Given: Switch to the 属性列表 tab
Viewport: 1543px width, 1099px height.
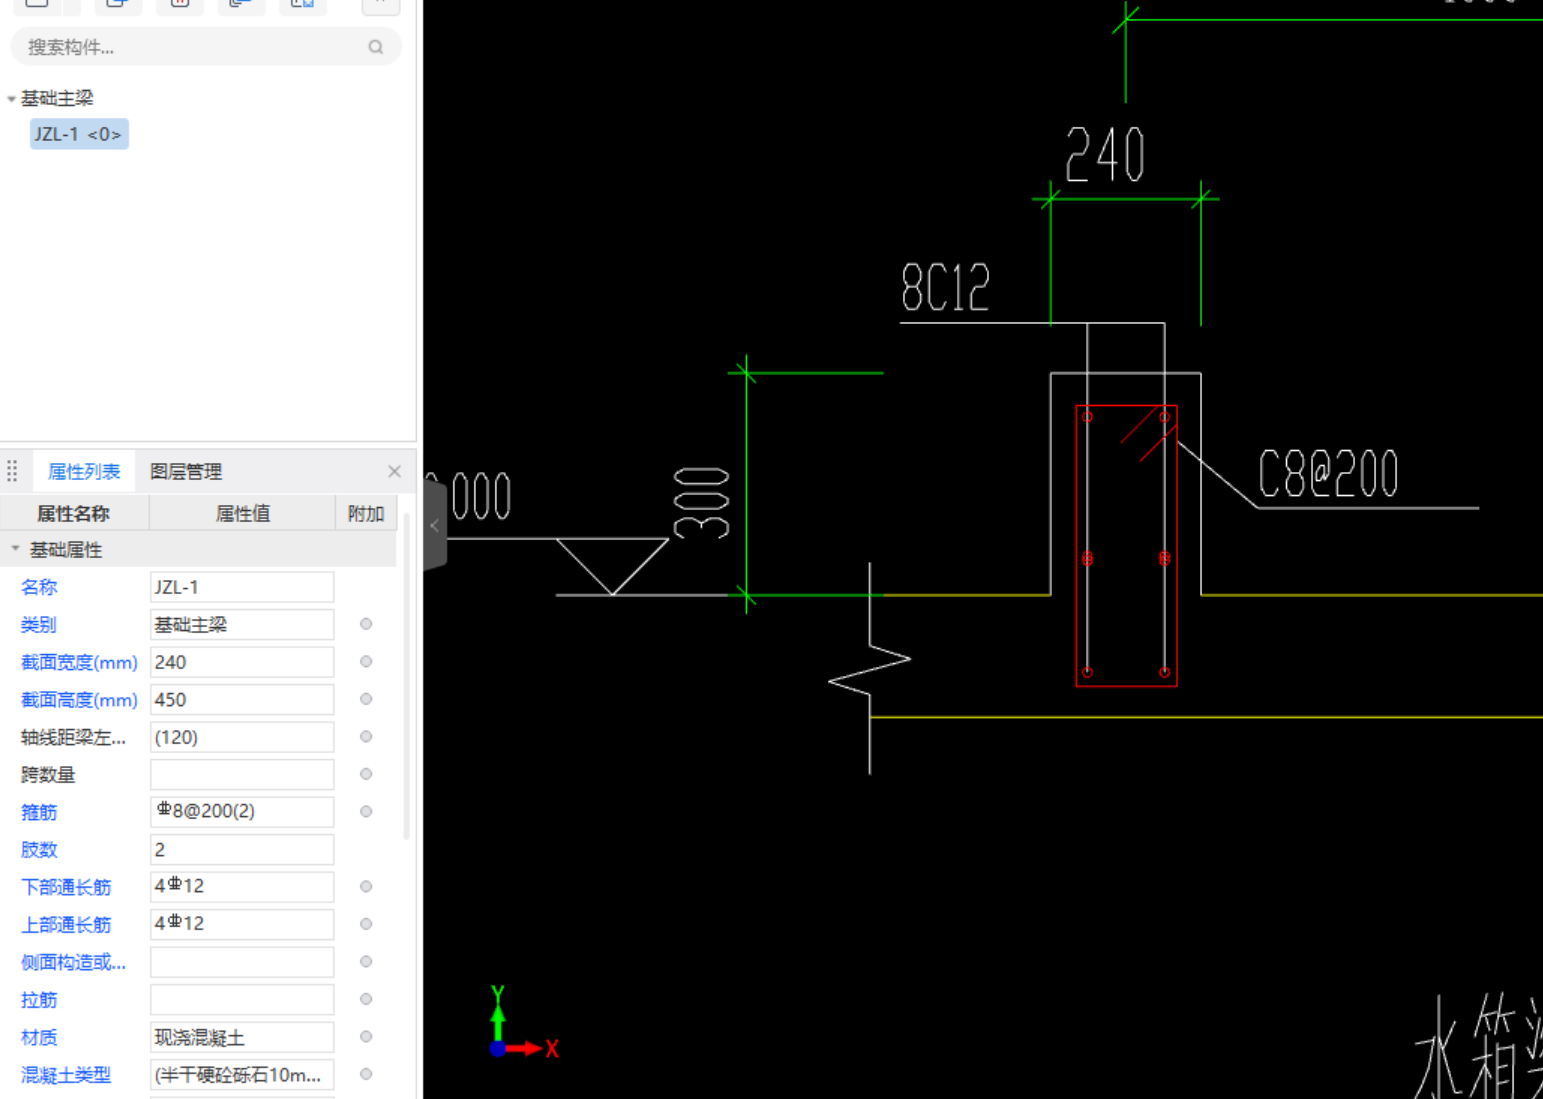Looking at the screenshot, I should [84, 471].
